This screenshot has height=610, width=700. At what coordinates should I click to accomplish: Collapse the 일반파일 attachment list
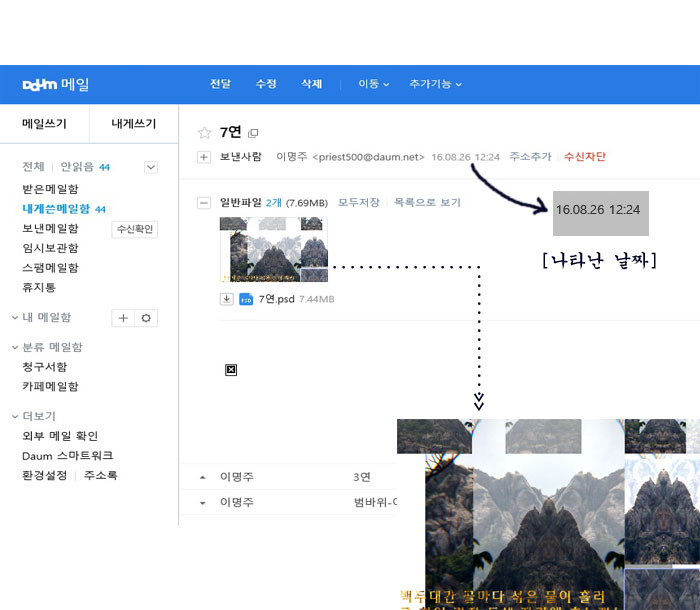click(204, 203)
